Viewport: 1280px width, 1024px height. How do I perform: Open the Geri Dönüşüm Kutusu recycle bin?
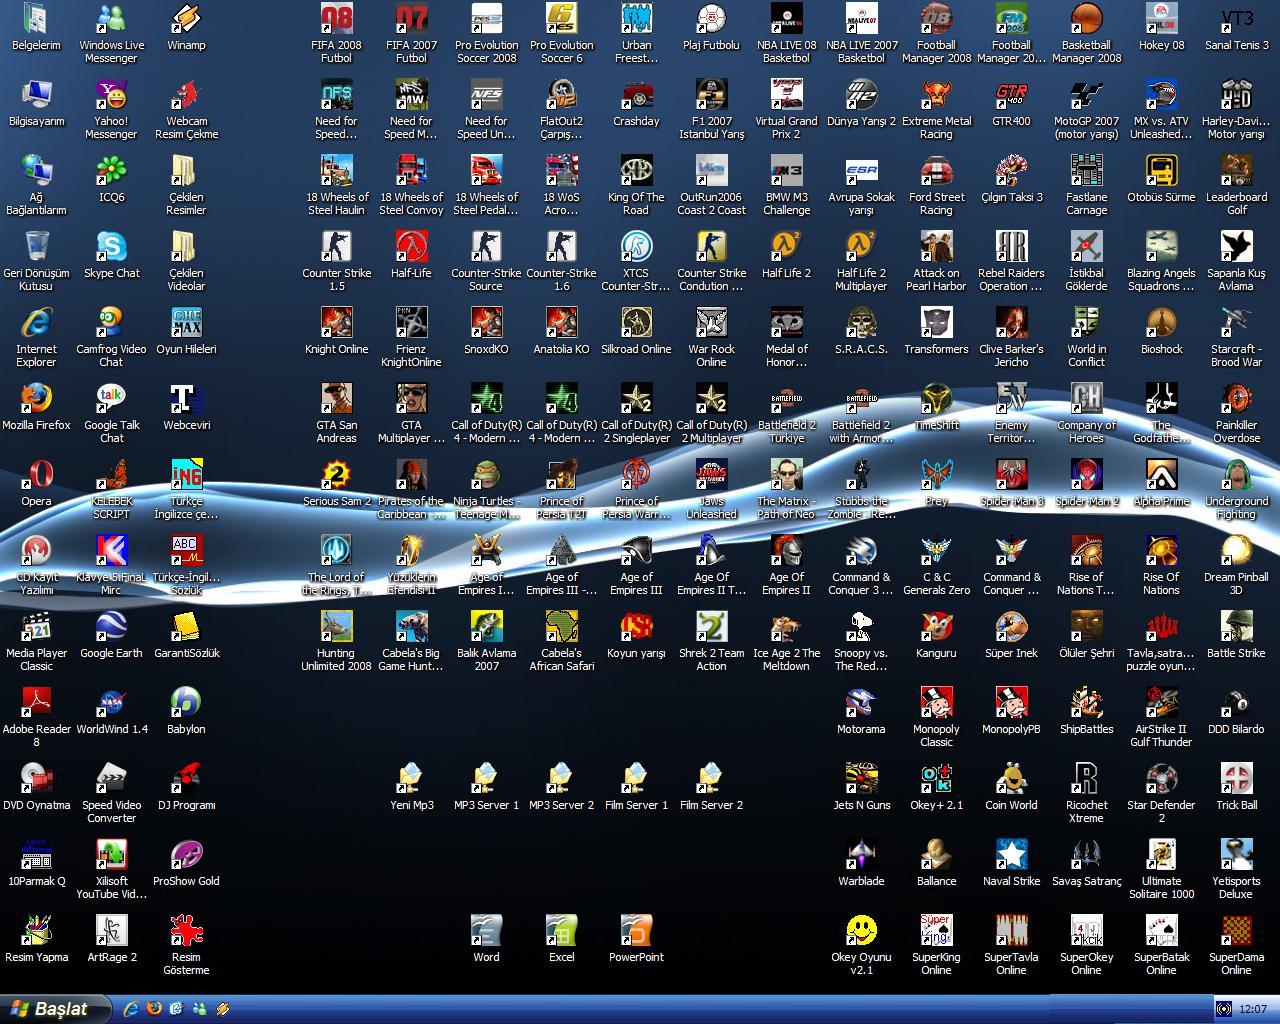(x=36, y=248)
